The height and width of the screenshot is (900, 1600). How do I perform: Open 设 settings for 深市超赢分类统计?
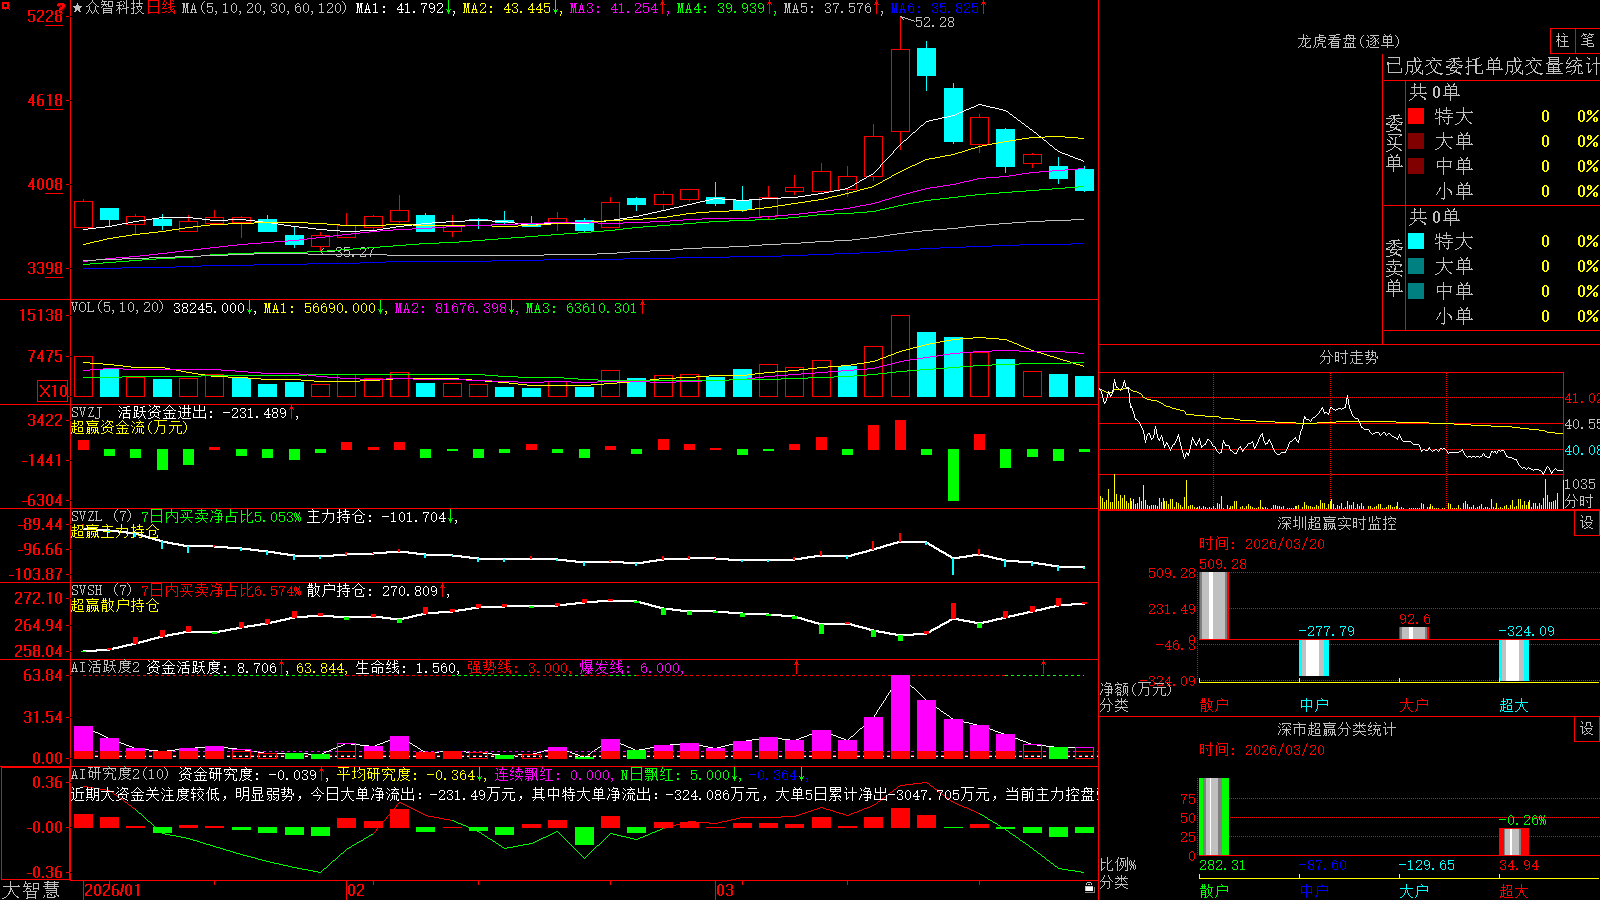coord(1587,729)
